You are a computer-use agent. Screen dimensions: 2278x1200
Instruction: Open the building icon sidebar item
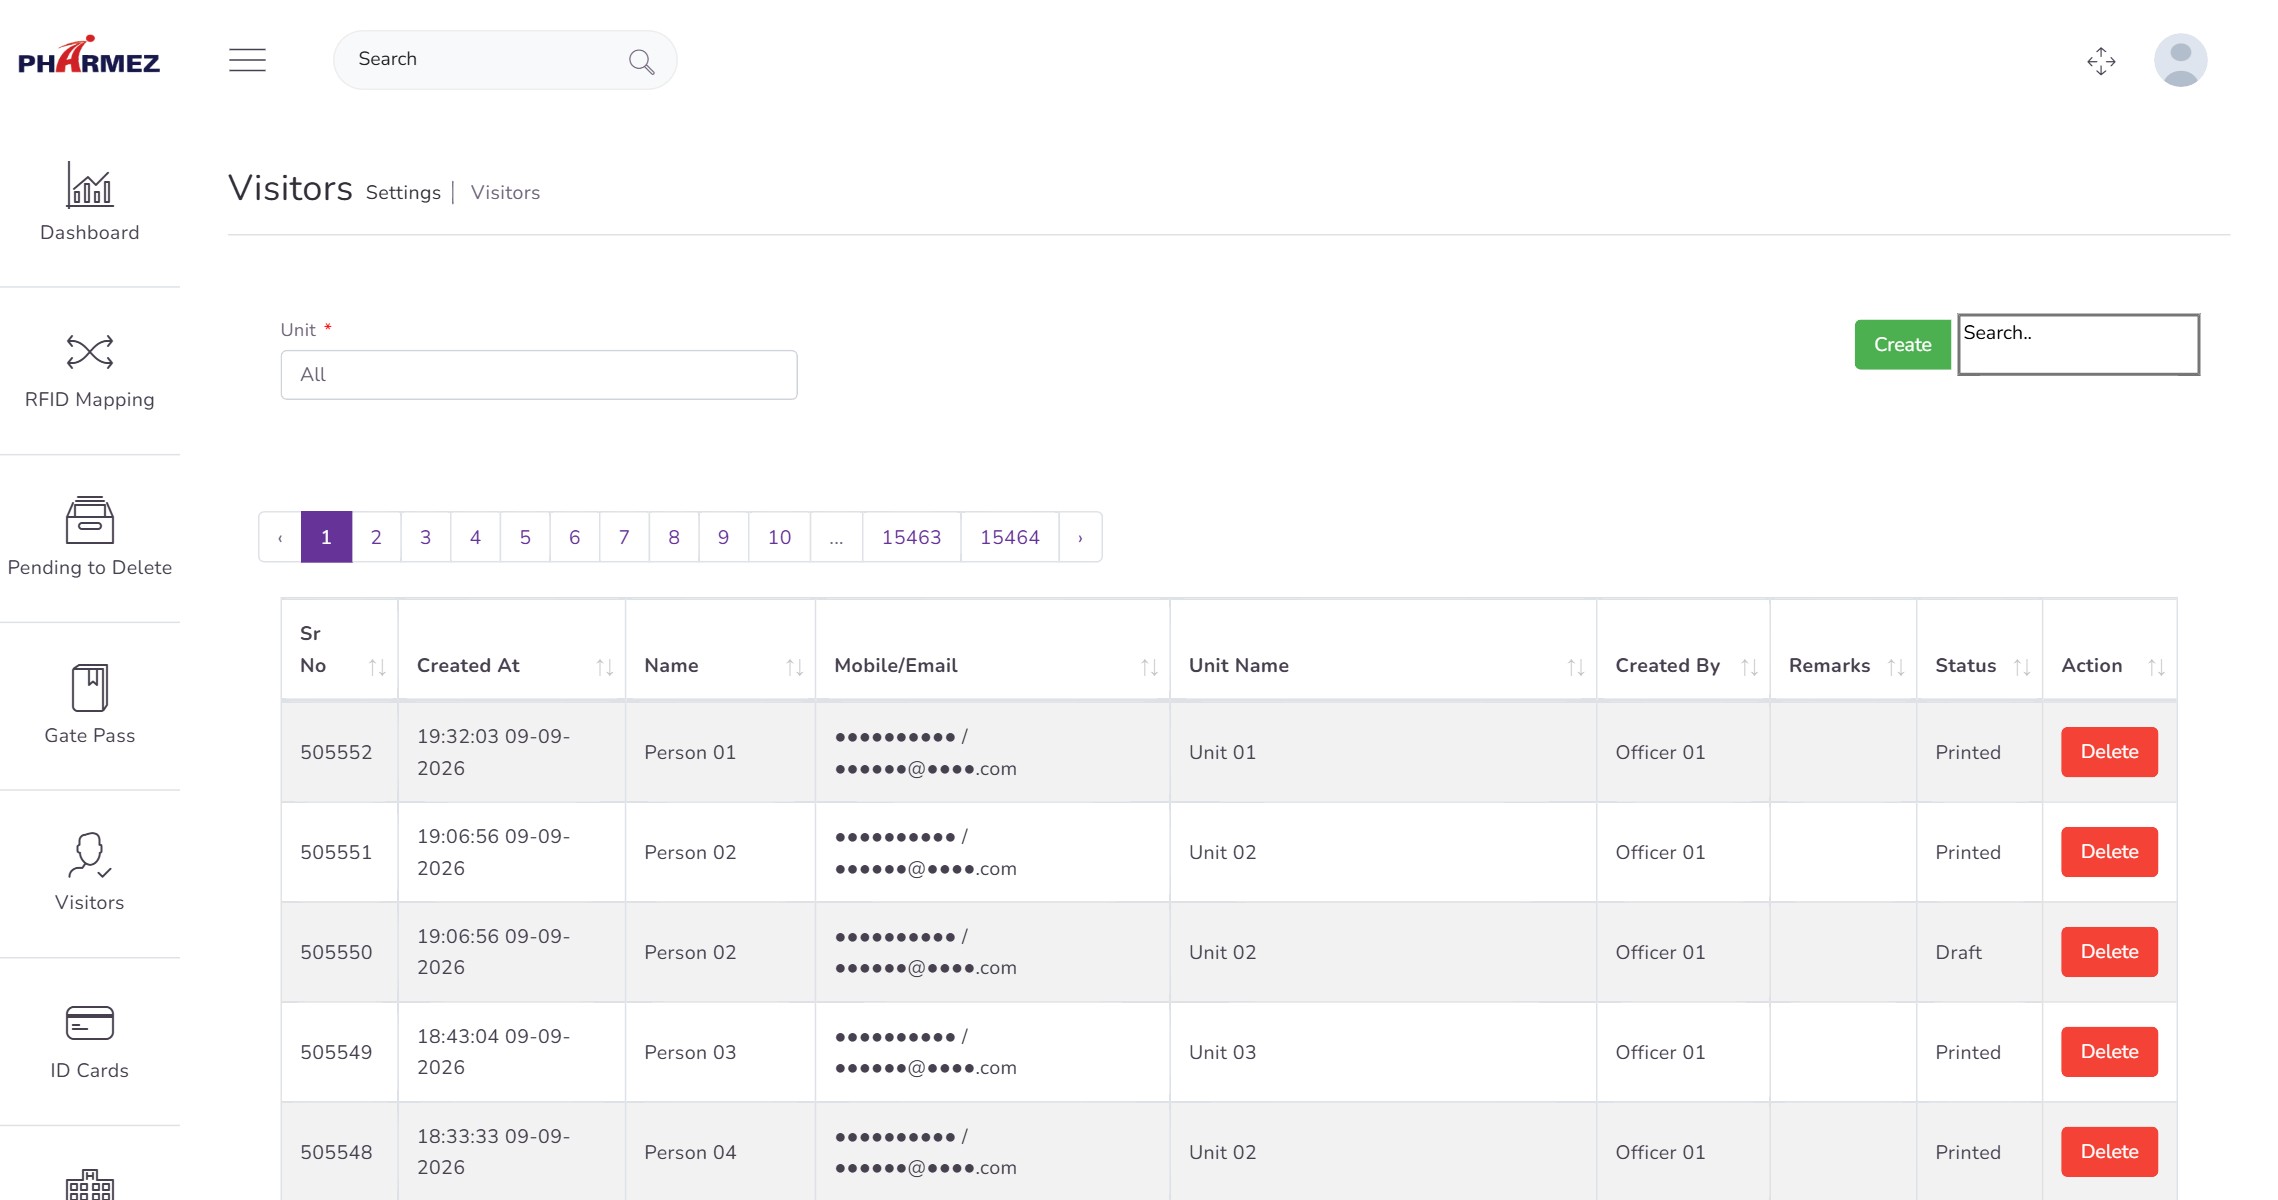click(x=90, y=1184)
